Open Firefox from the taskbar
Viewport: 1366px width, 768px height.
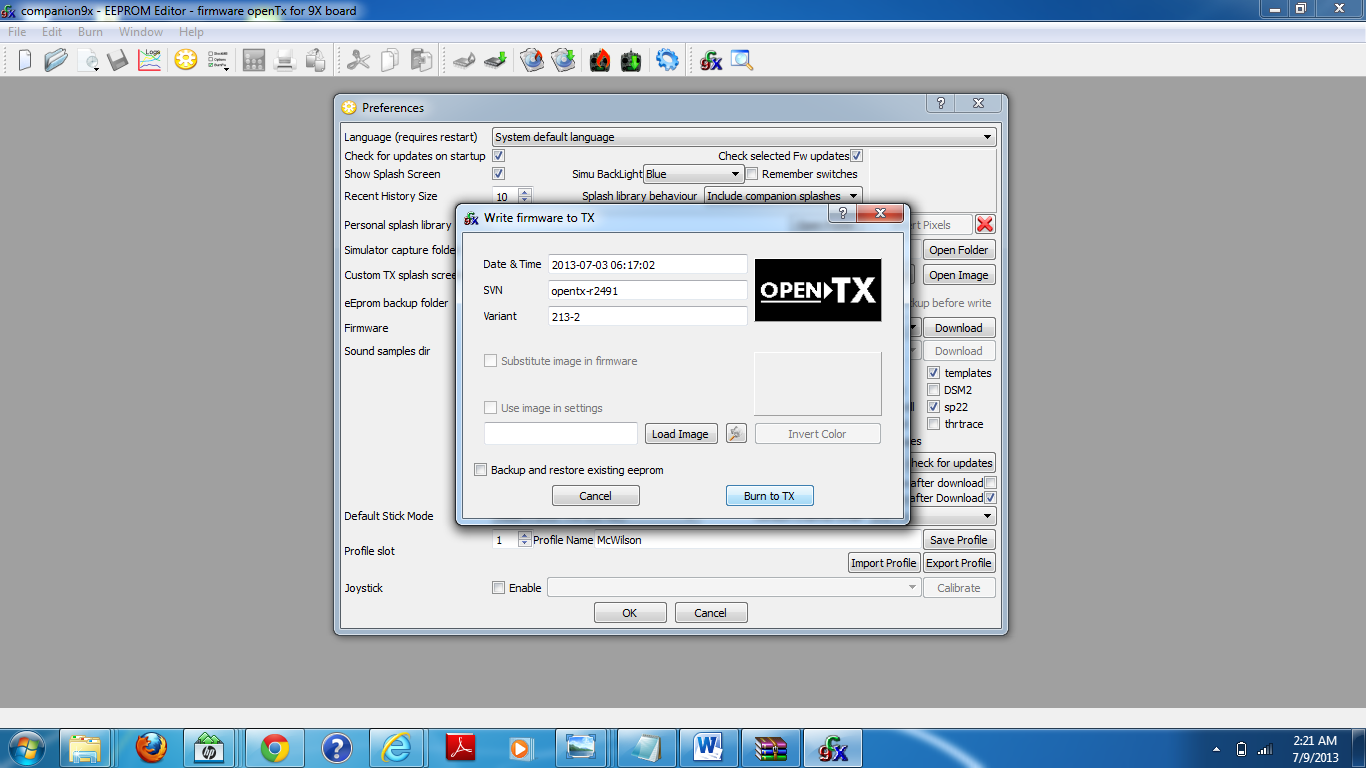click(x=150, y=747)
